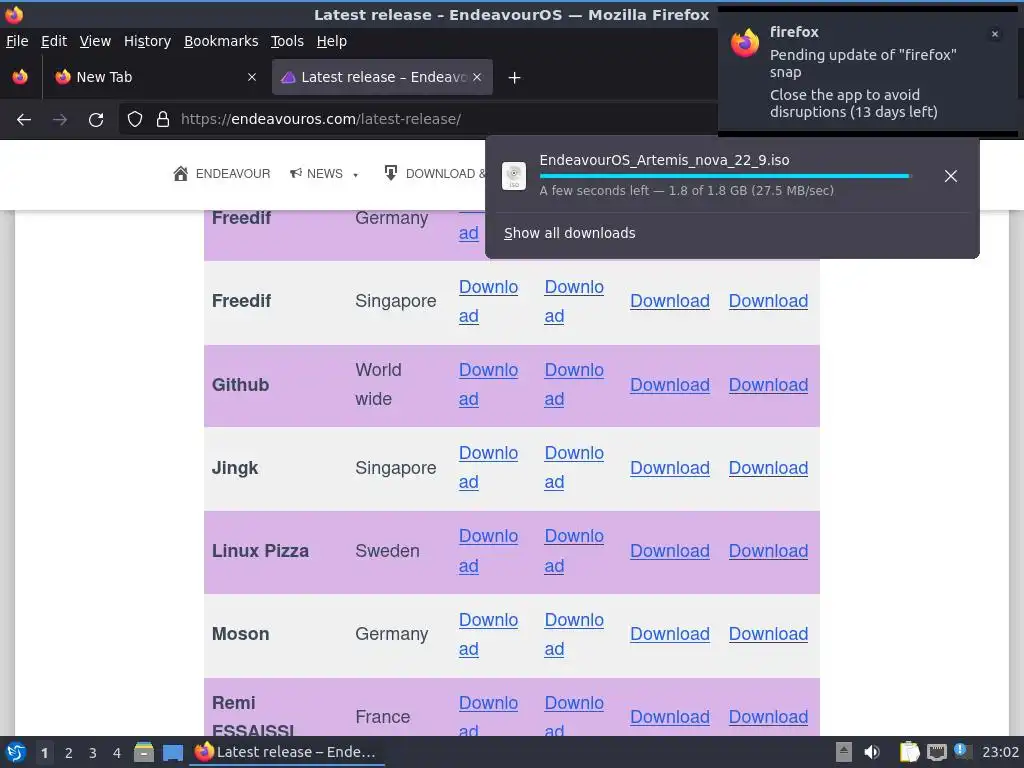
Task: Open the View menu
Action: (95, 41)
